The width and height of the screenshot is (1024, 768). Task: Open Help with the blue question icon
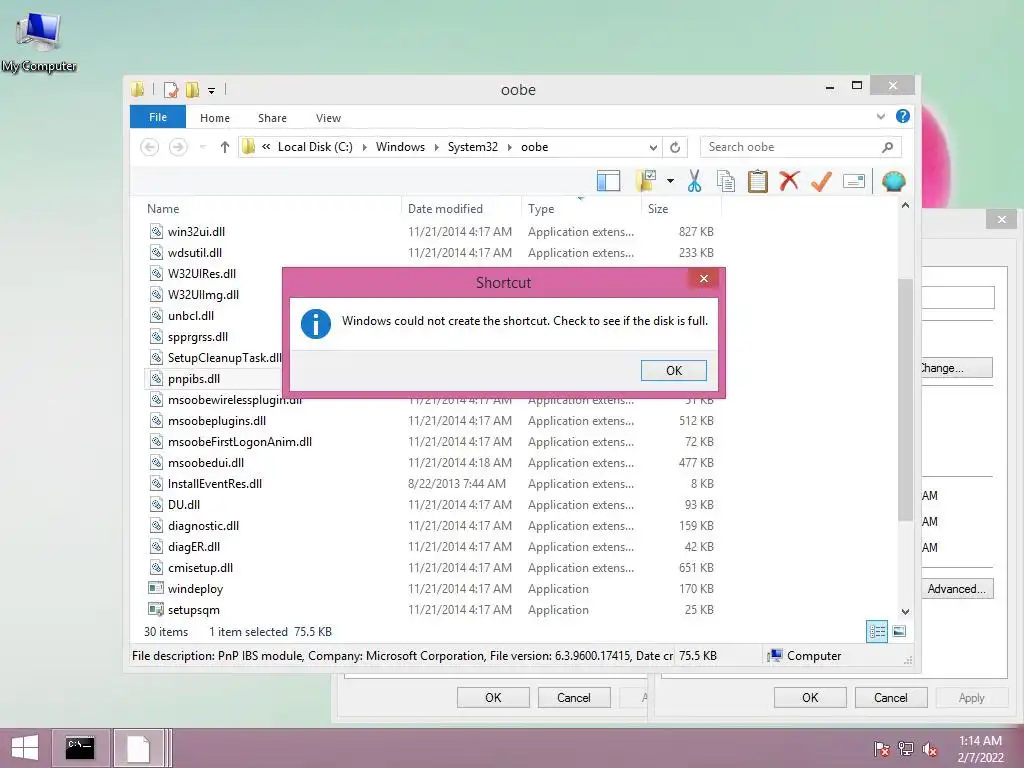point(903,116)
